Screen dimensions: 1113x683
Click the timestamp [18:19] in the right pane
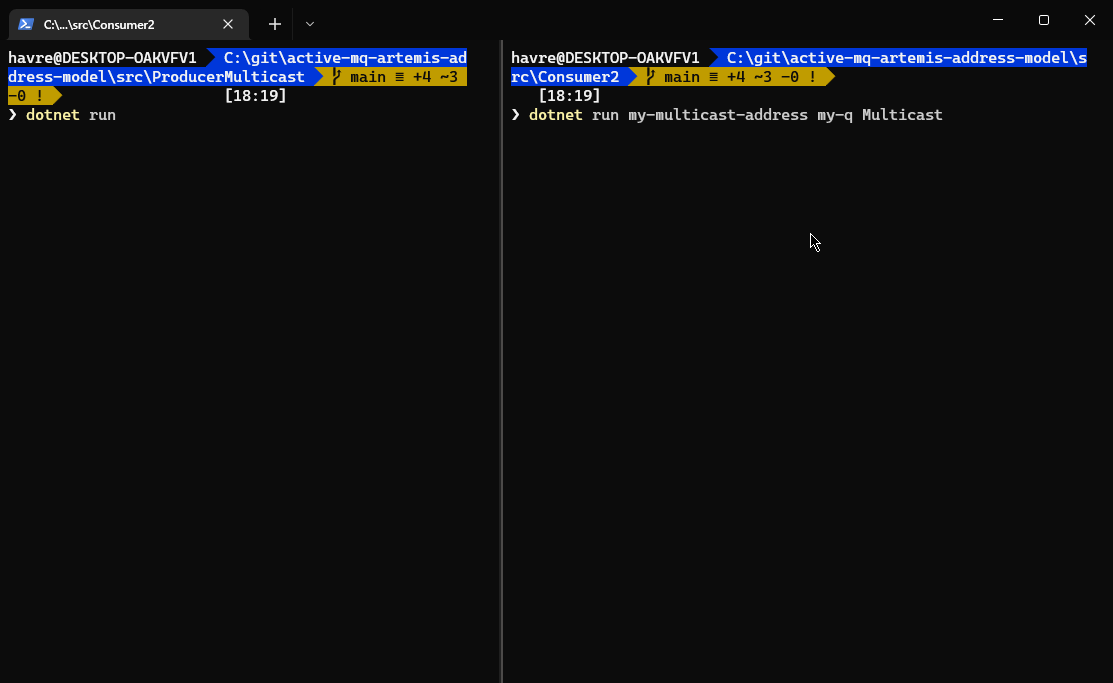[571, 95]
